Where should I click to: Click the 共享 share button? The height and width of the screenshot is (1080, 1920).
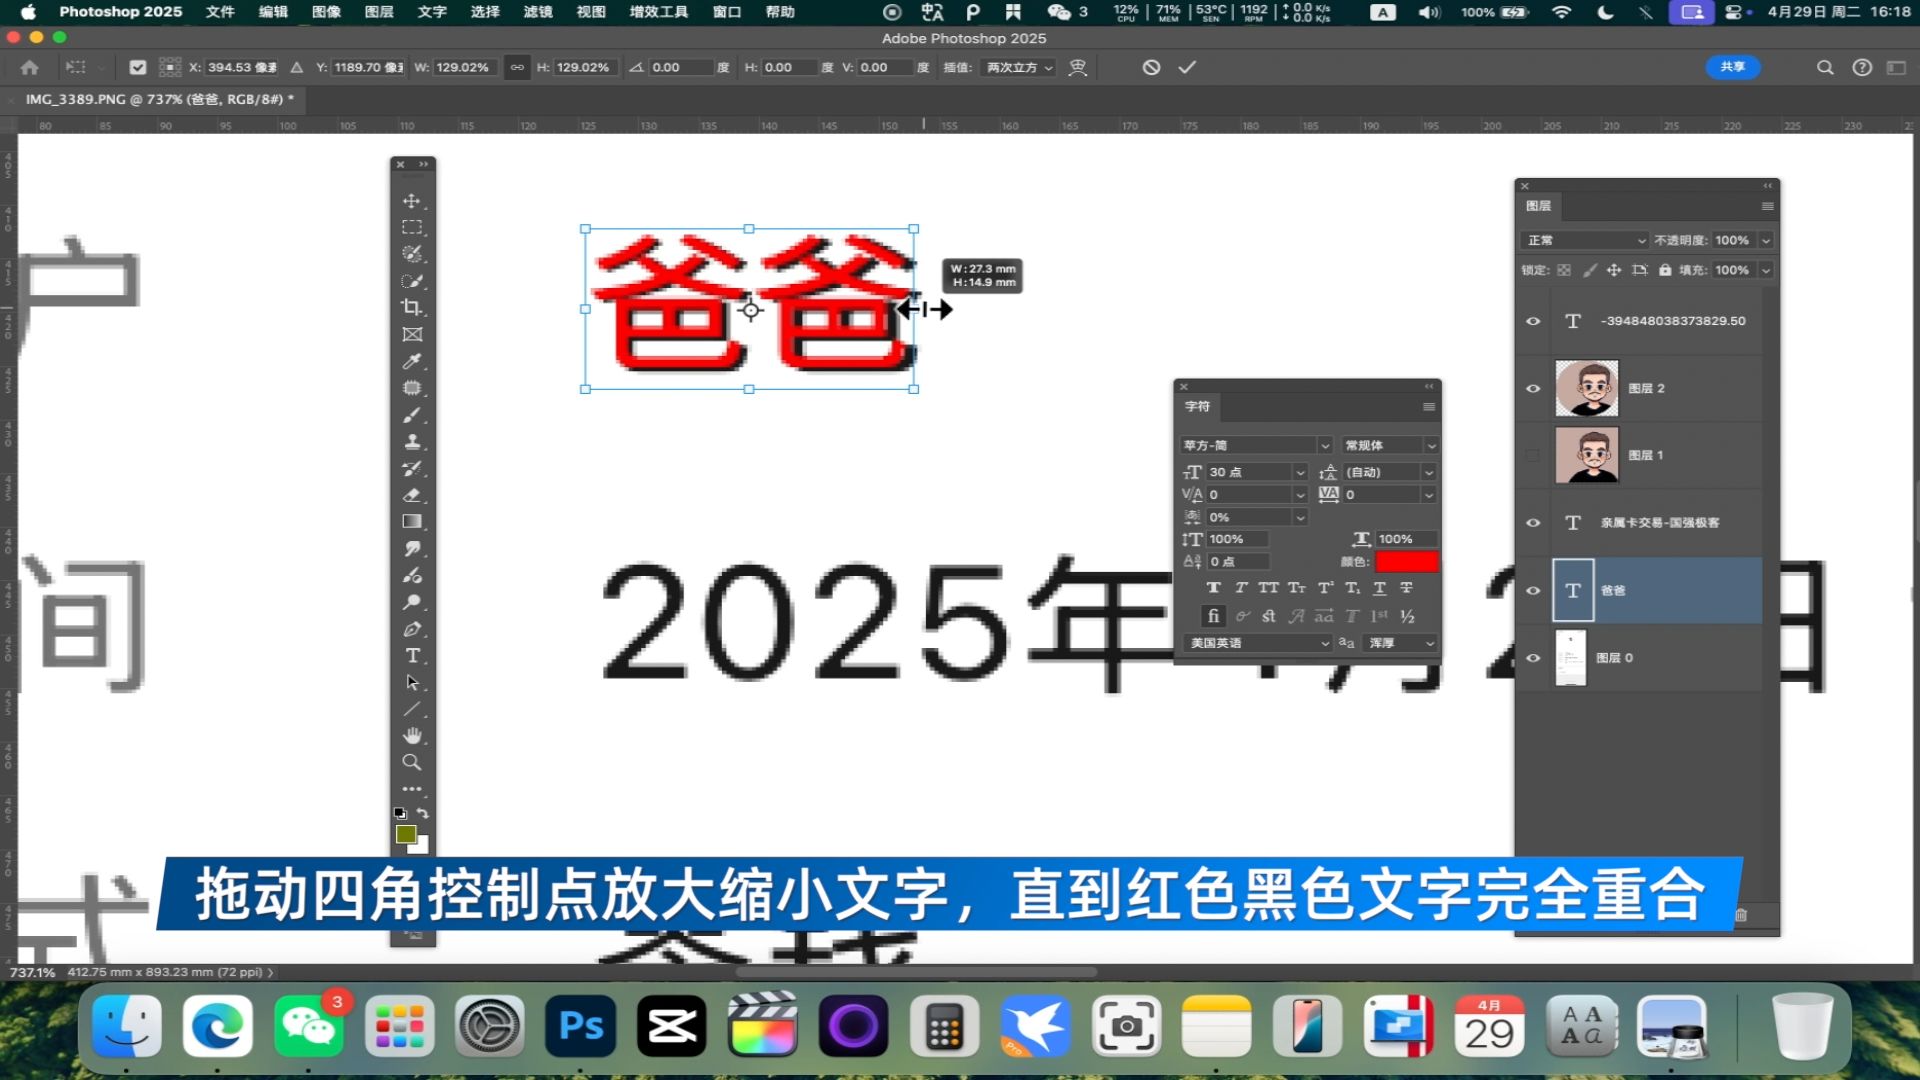(x=1732, y=67)
